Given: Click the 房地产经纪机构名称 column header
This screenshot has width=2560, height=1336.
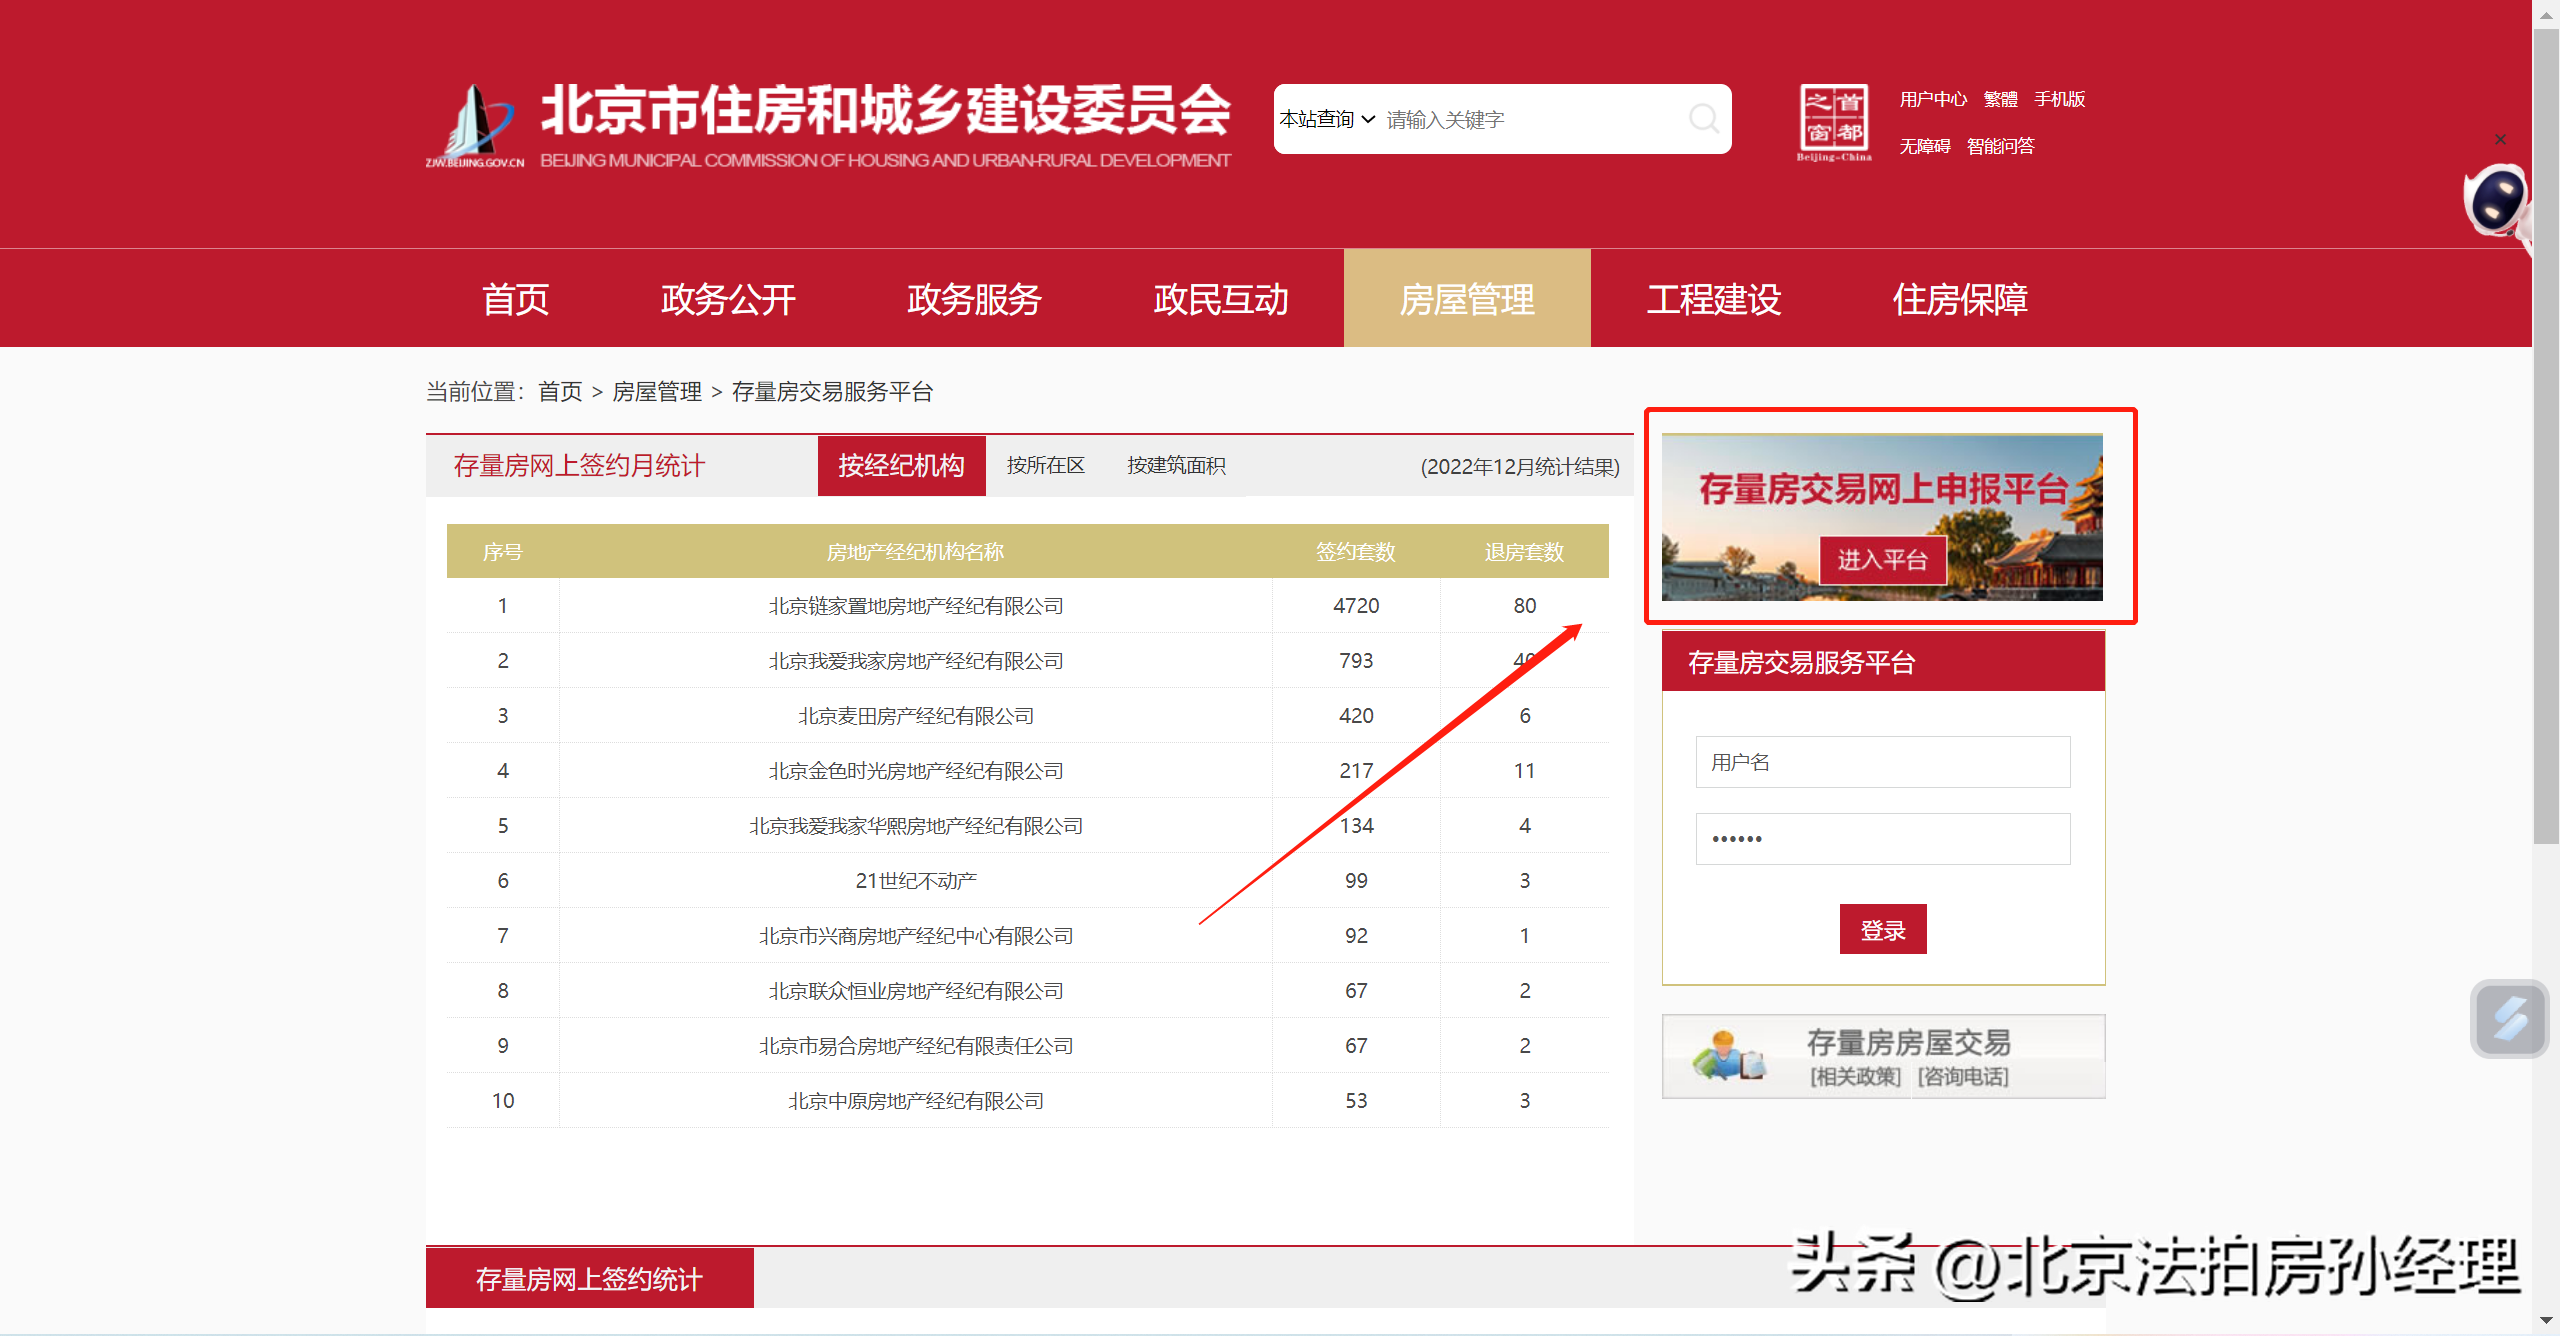Looking at the screenshot, I should point(915,552).
